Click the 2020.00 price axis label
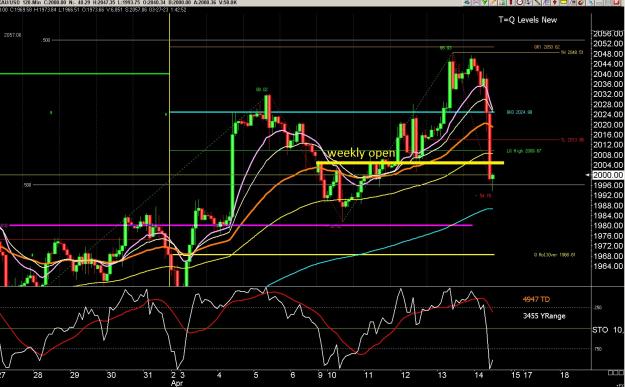625x387 pixels. (608, 125)
